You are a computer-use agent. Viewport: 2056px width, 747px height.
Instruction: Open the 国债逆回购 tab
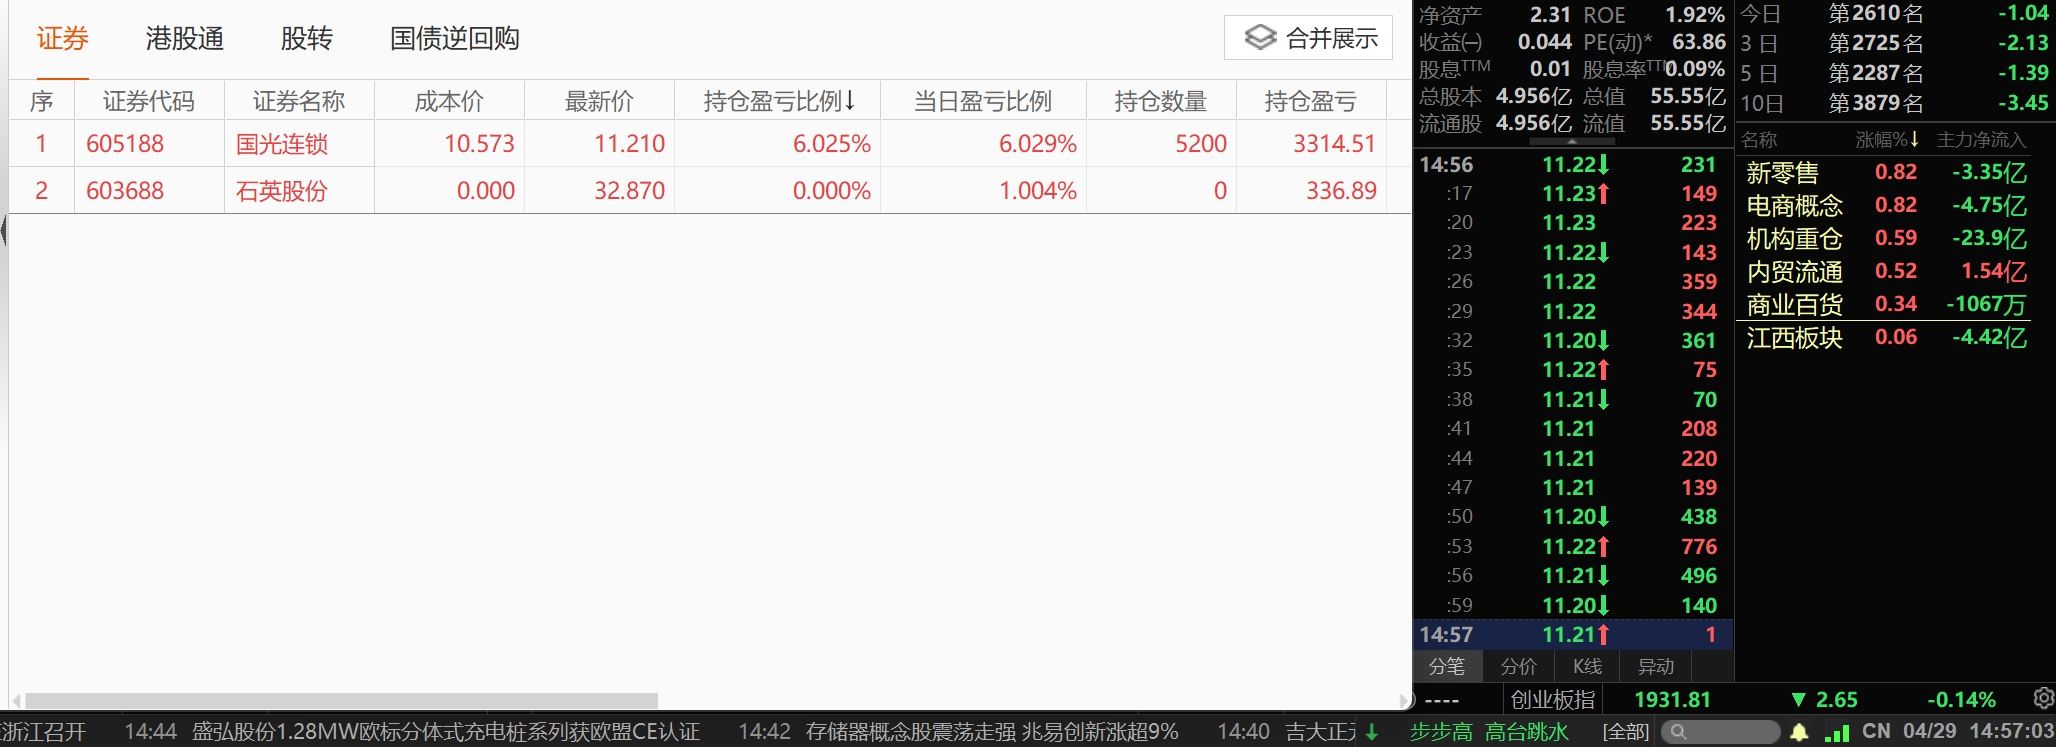455,39
